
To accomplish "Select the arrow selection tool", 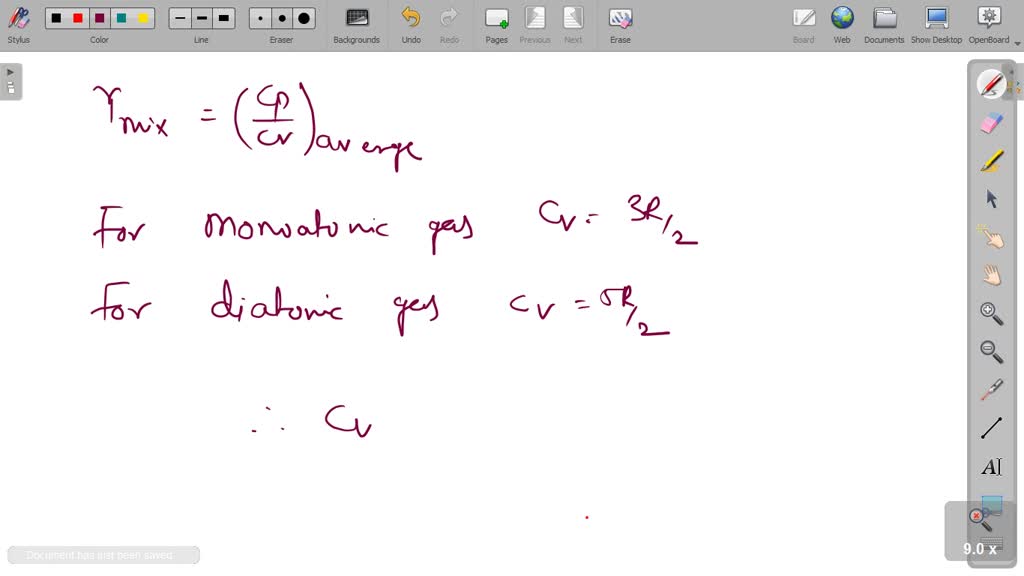I will (x=990, y=198).
